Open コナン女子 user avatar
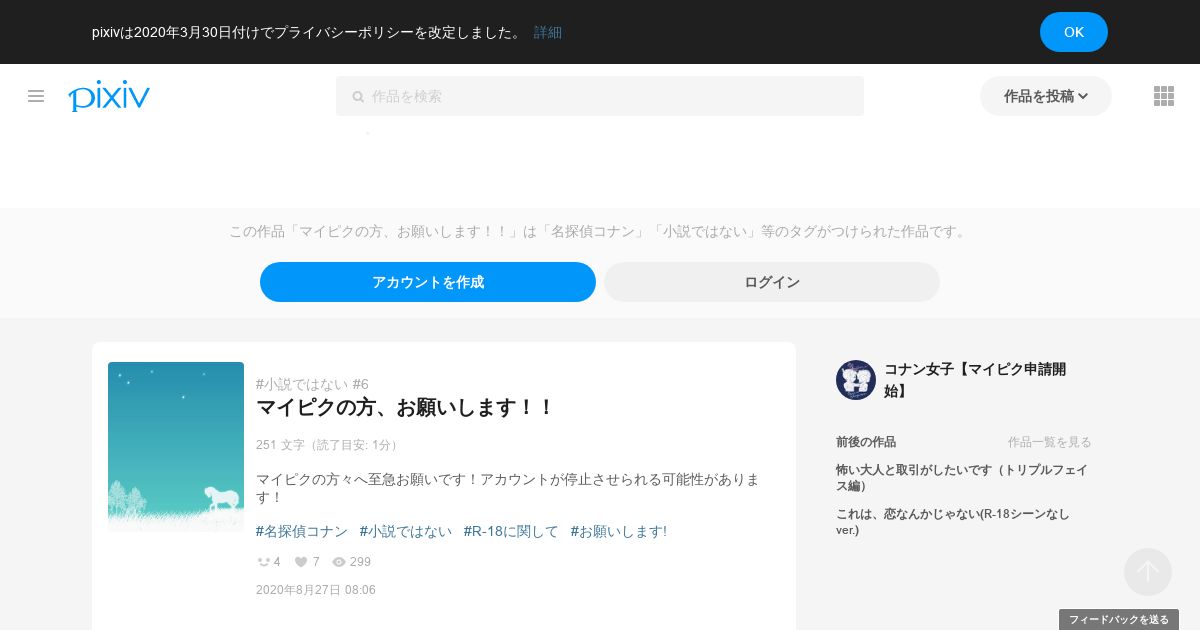 [856, 380]
